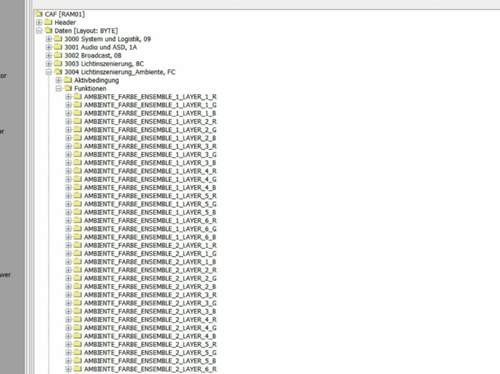500x374 pixels.
Task: Click the Aktivbedingung folder icon
Action: click(x=68, y=80)
